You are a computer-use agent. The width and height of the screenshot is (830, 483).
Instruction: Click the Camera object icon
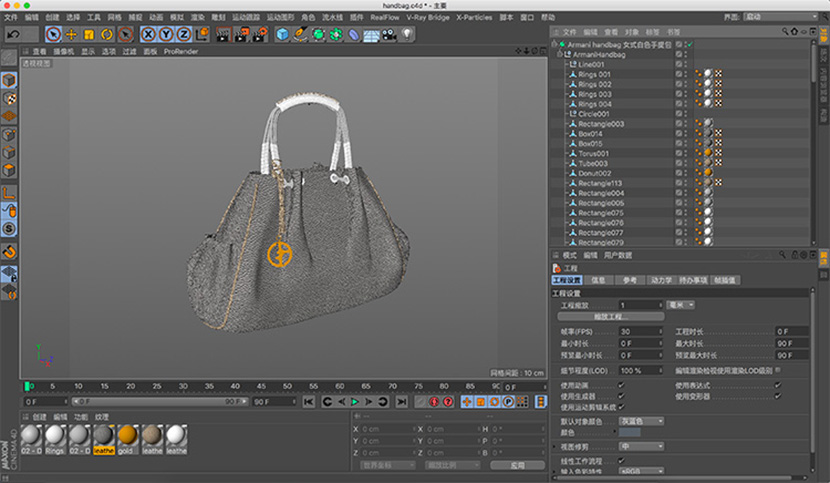(x=390, y=34)
